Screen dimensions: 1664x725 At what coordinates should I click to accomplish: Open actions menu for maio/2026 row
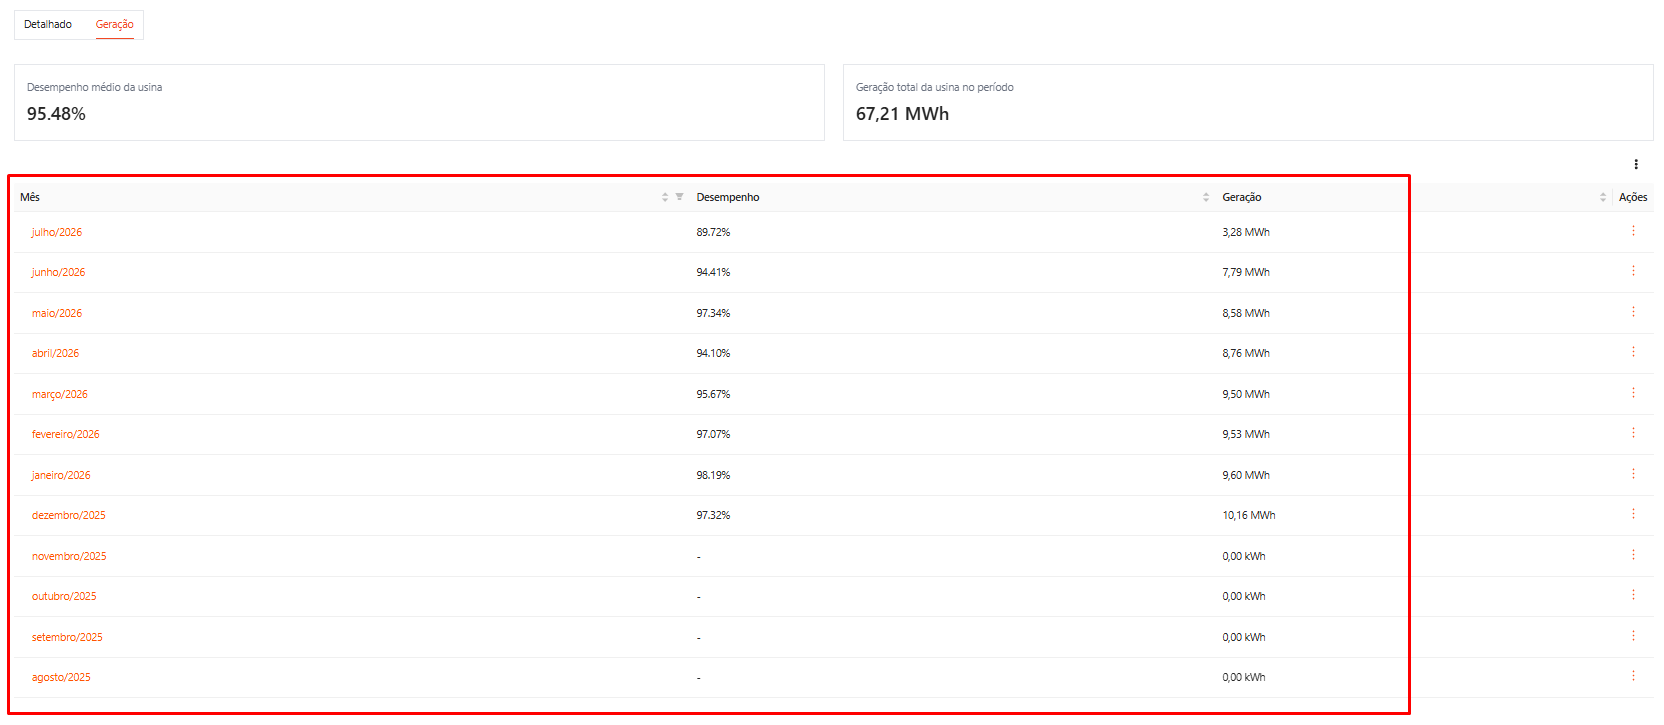tap(1633, 312)
